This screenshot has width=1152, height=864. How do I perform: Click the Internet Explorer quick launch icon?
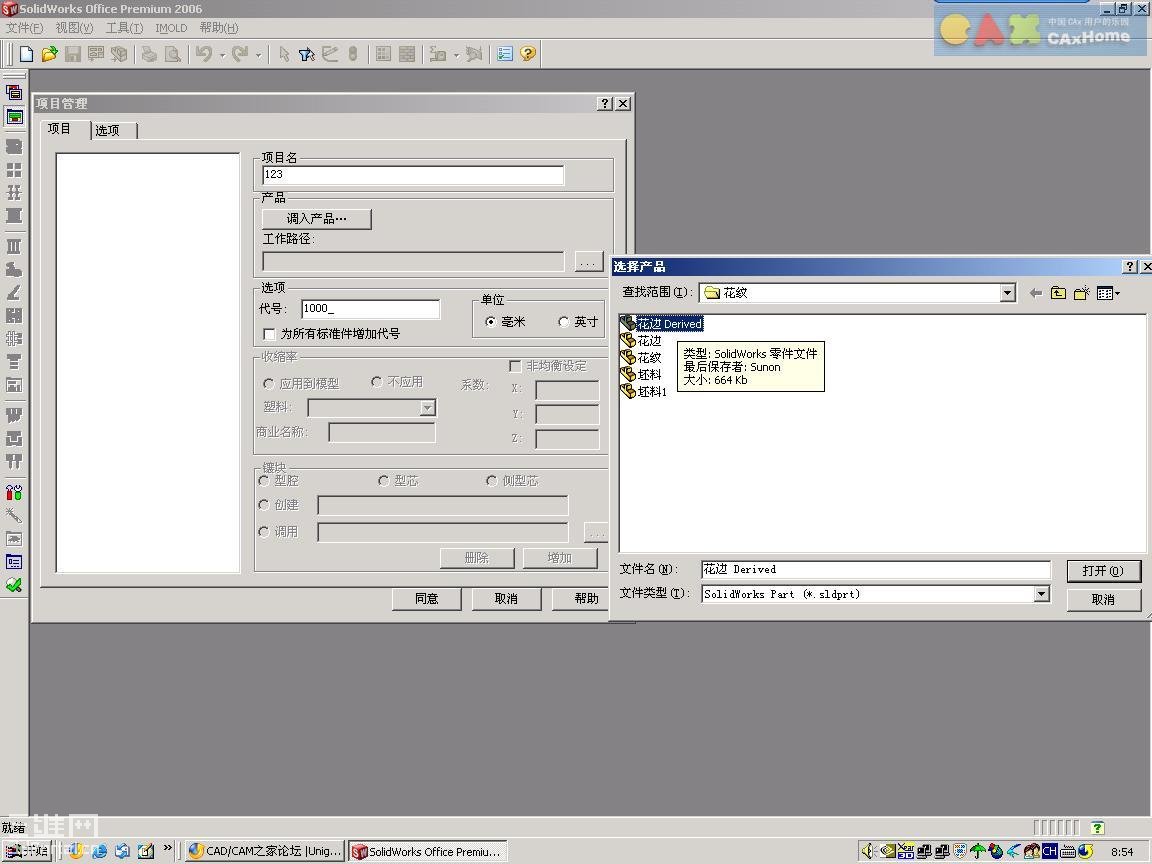tap(99, 851)
